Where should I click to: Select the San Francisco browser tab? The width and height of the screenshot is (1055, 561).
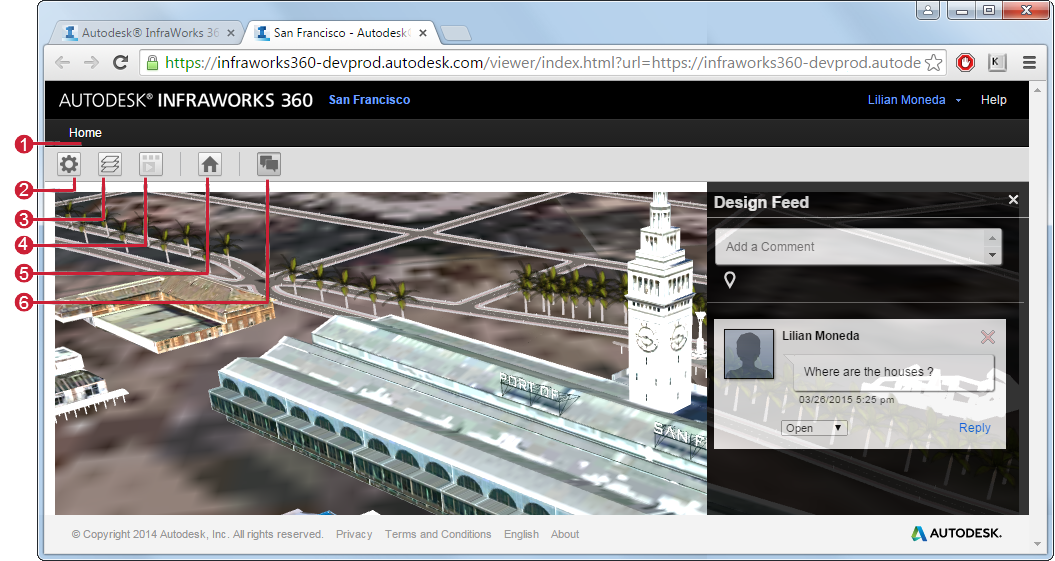[341, 32]
